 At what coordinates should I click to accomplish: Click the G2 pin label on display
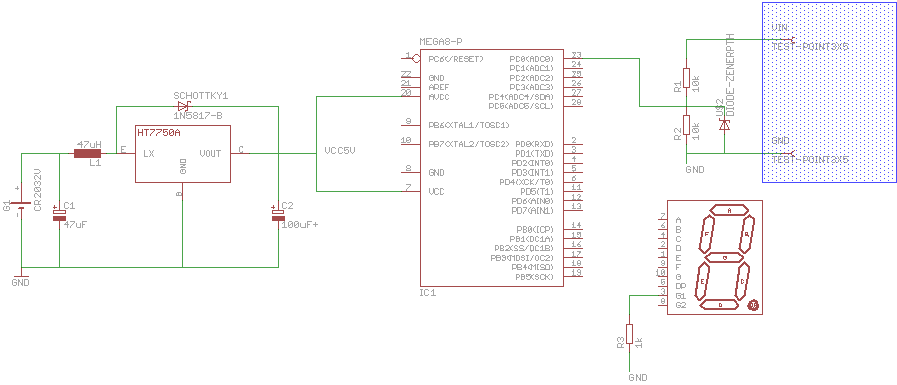point(681,305)
